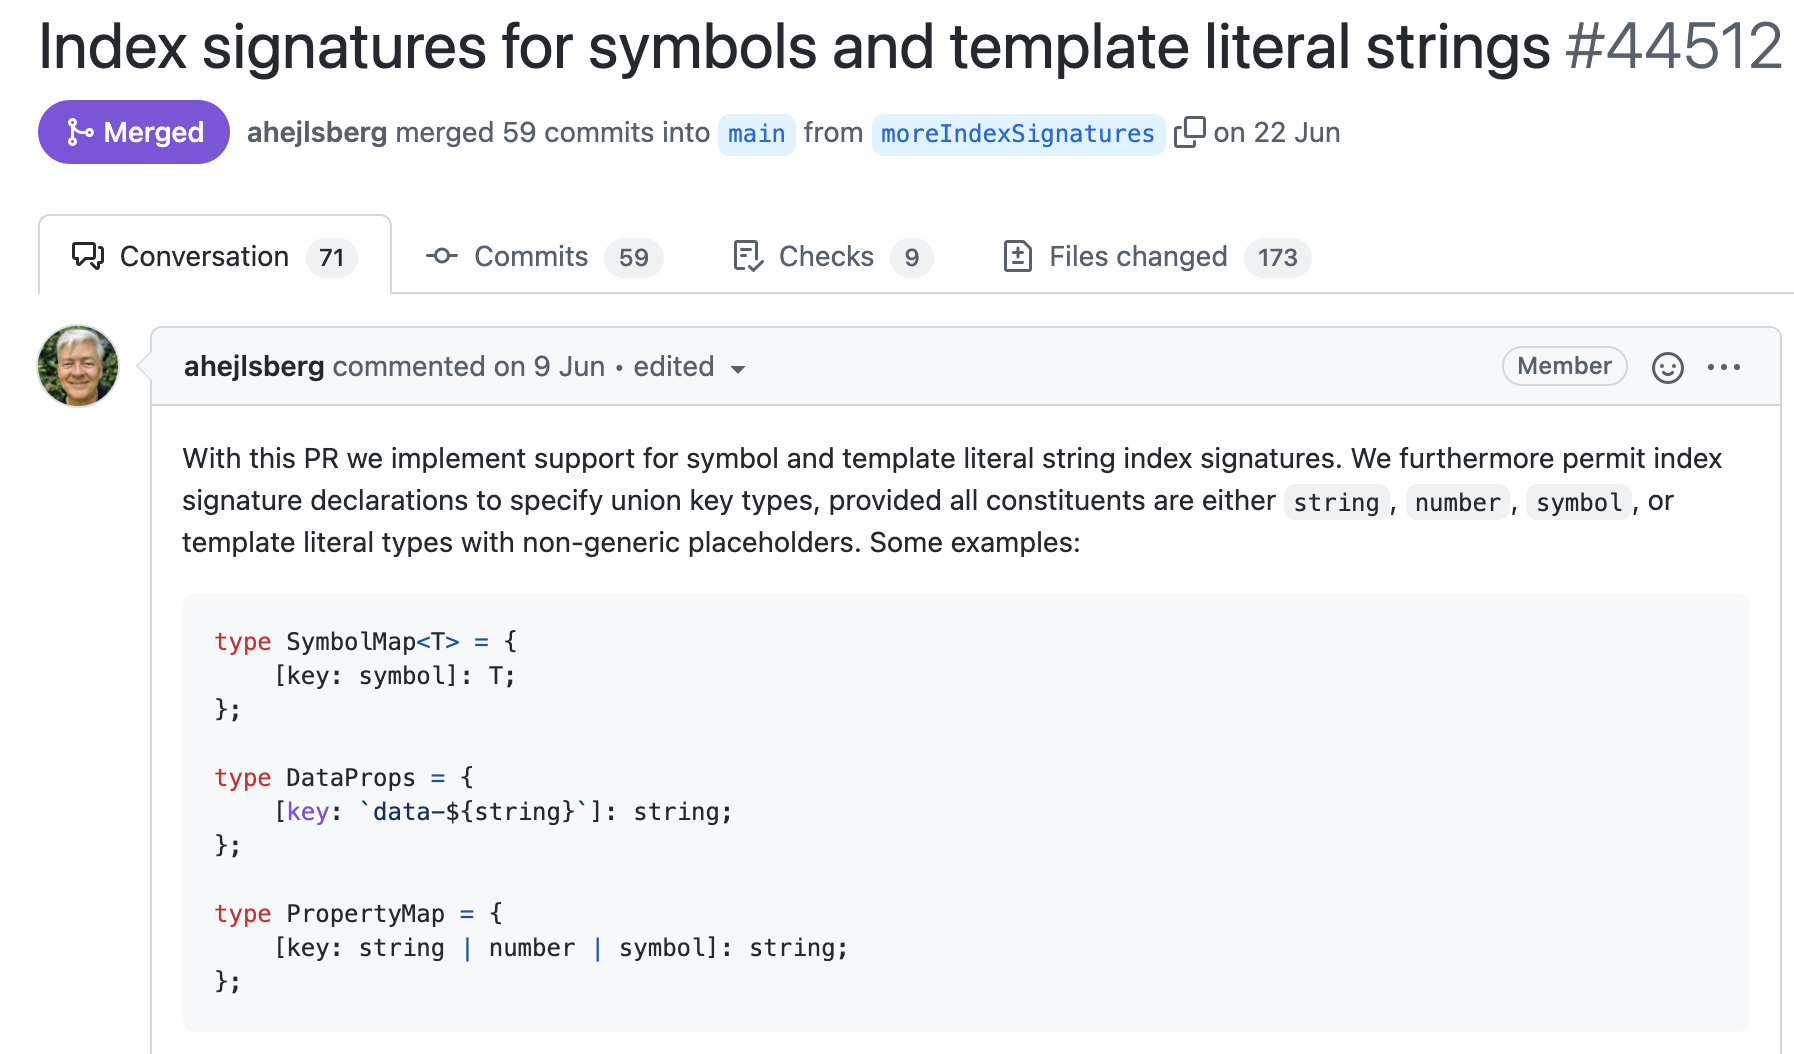Add an emoji reaction to the comment

tap(1667, 368)
